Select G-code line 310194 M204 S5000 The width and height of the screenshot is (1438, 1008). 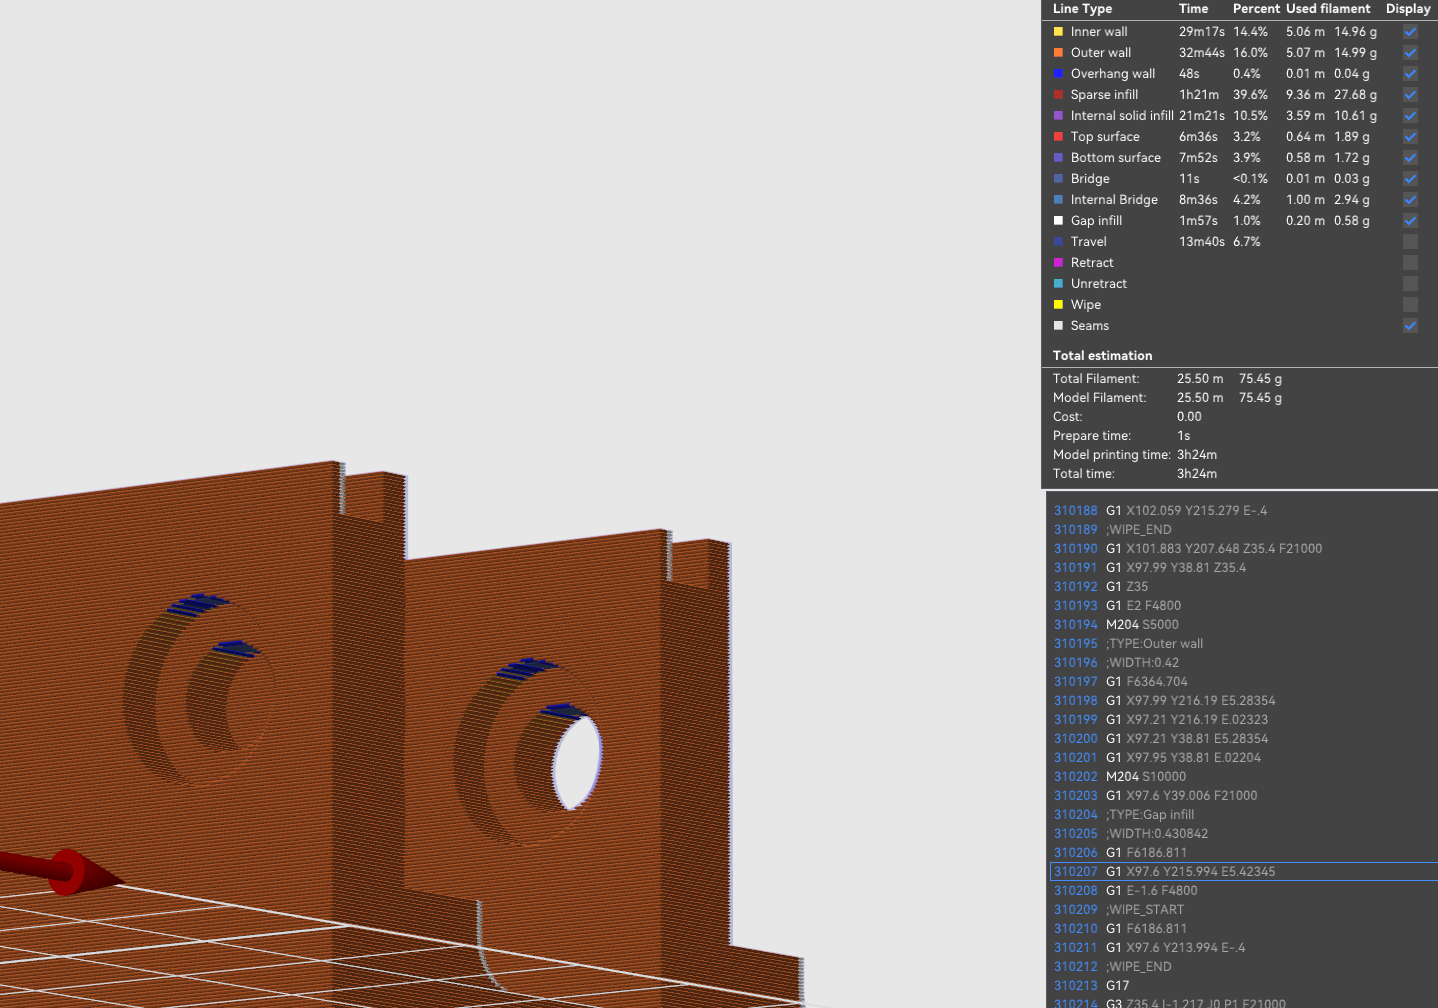[x=1244, y=625]
